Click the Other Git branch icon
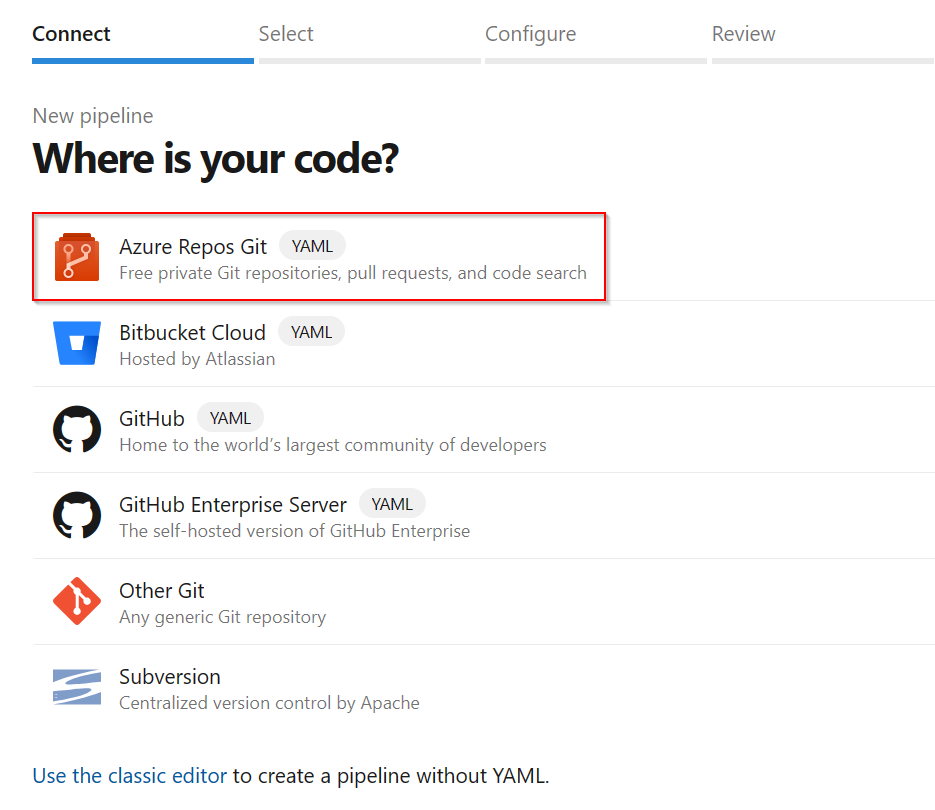The height and width of the screenshot is (810, 935). pos(77,601)
